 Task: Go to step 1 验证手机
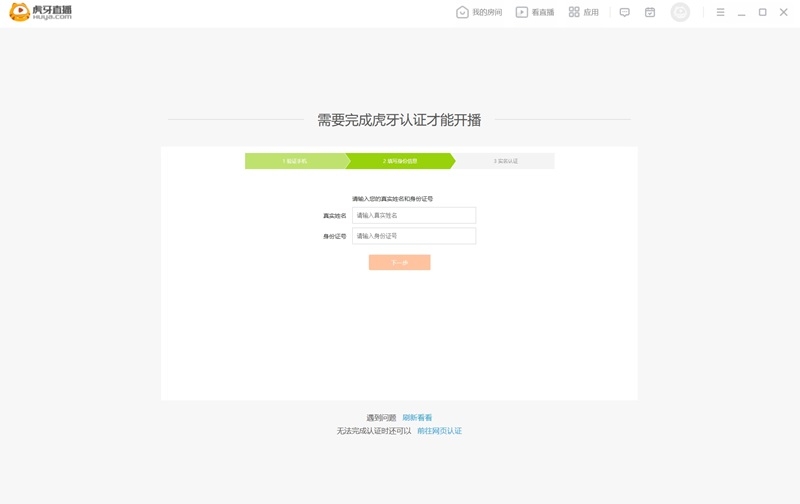pyautogui.click(x=295, y=161)
